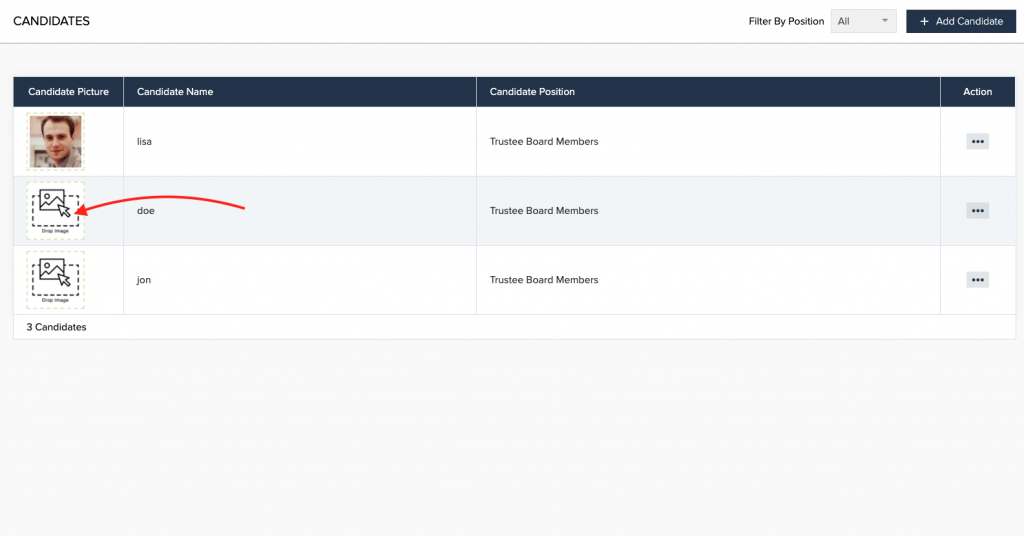Click the Candidate Position column header
The width and height of the screenshot is (1024, 536).
[x=709, y=92]
